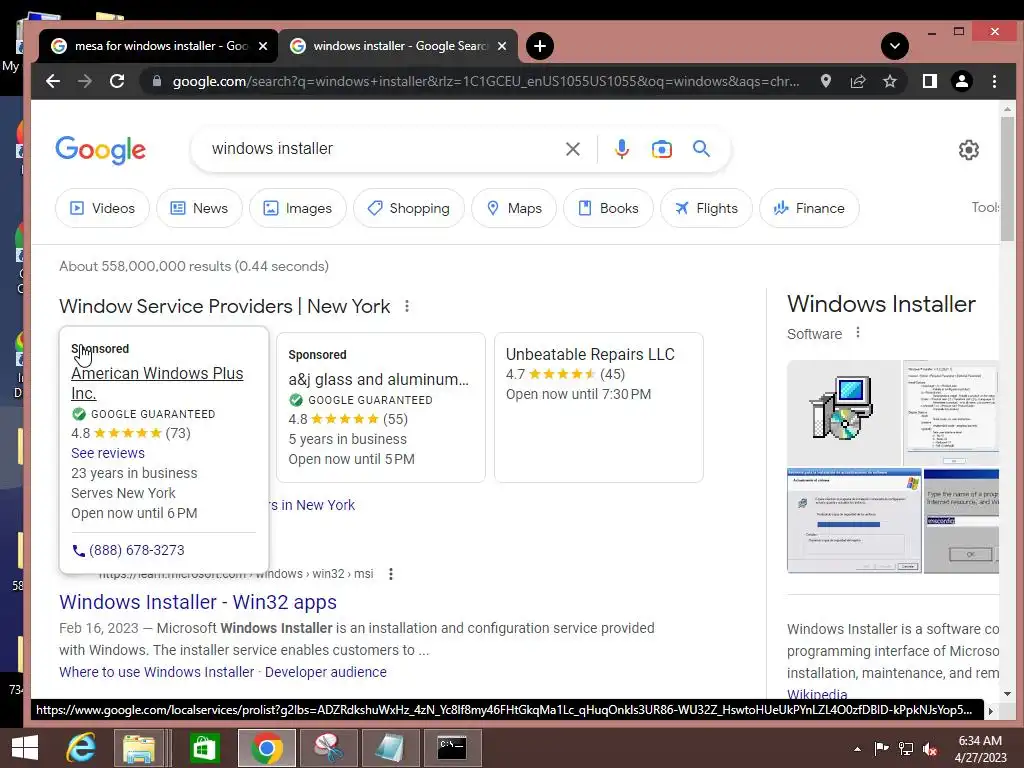Click the muted volume tray icon
This screenshot has width=1024, height=768.
[x=930, y=749]
